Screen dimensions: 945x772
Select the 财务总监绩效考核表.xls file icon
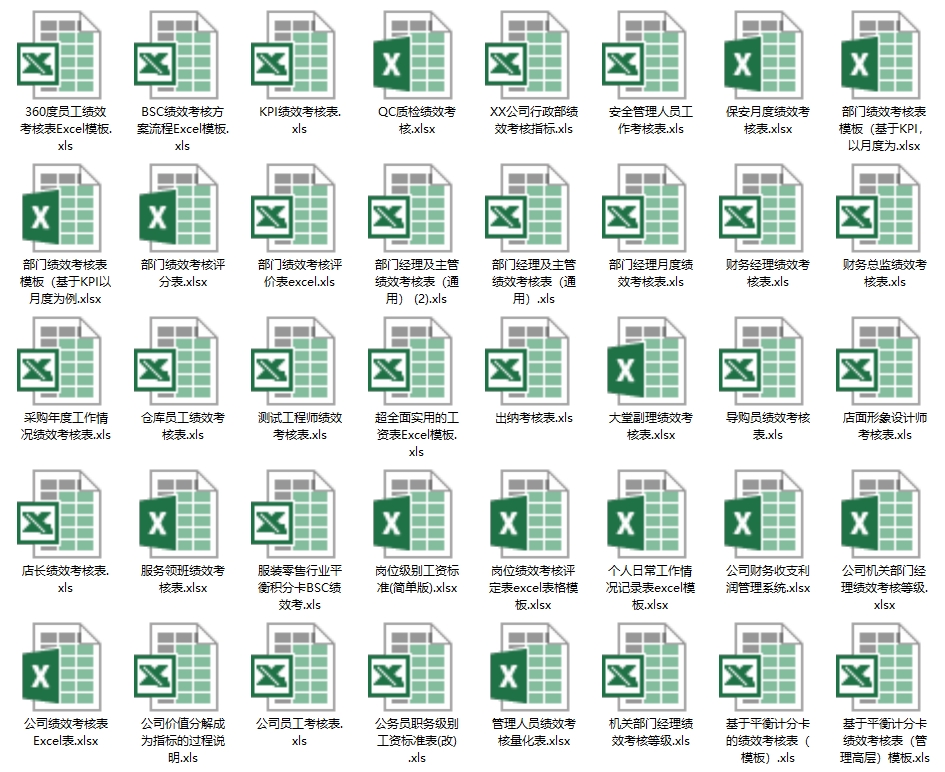(878, 207)
